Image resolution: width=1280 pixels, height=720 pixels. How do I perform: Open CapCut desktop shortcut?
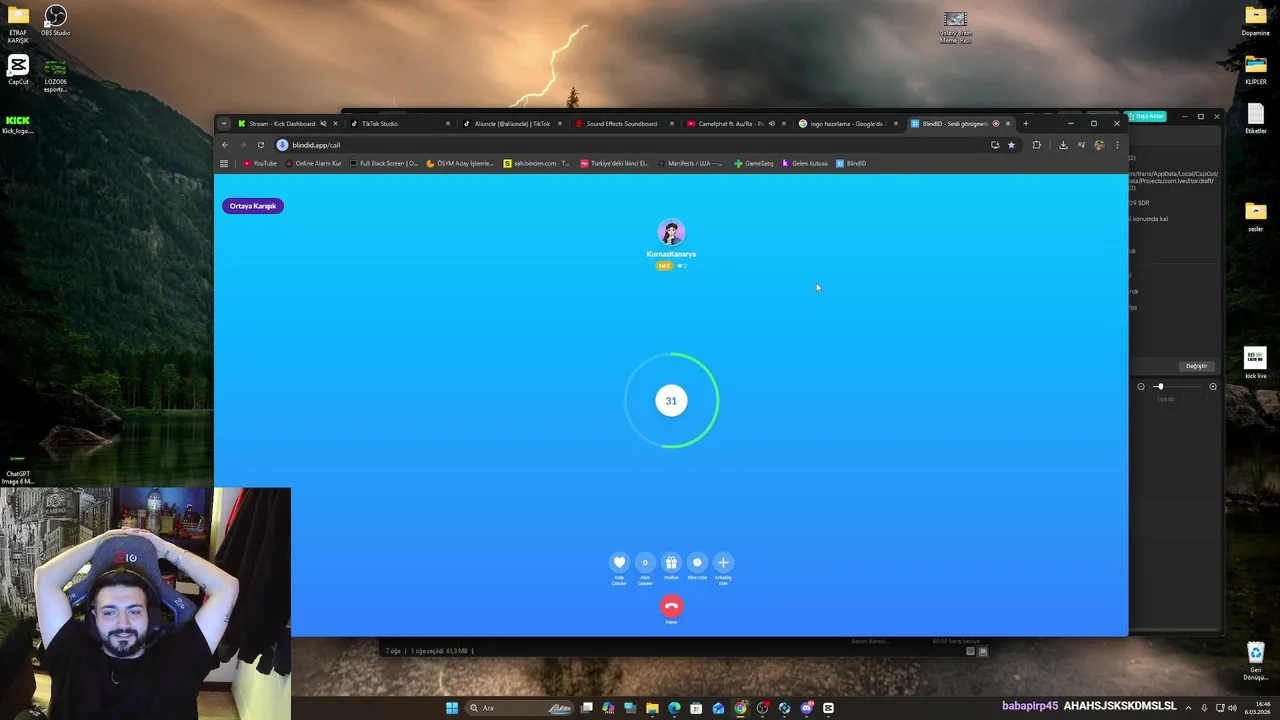[x=18, y=70]
